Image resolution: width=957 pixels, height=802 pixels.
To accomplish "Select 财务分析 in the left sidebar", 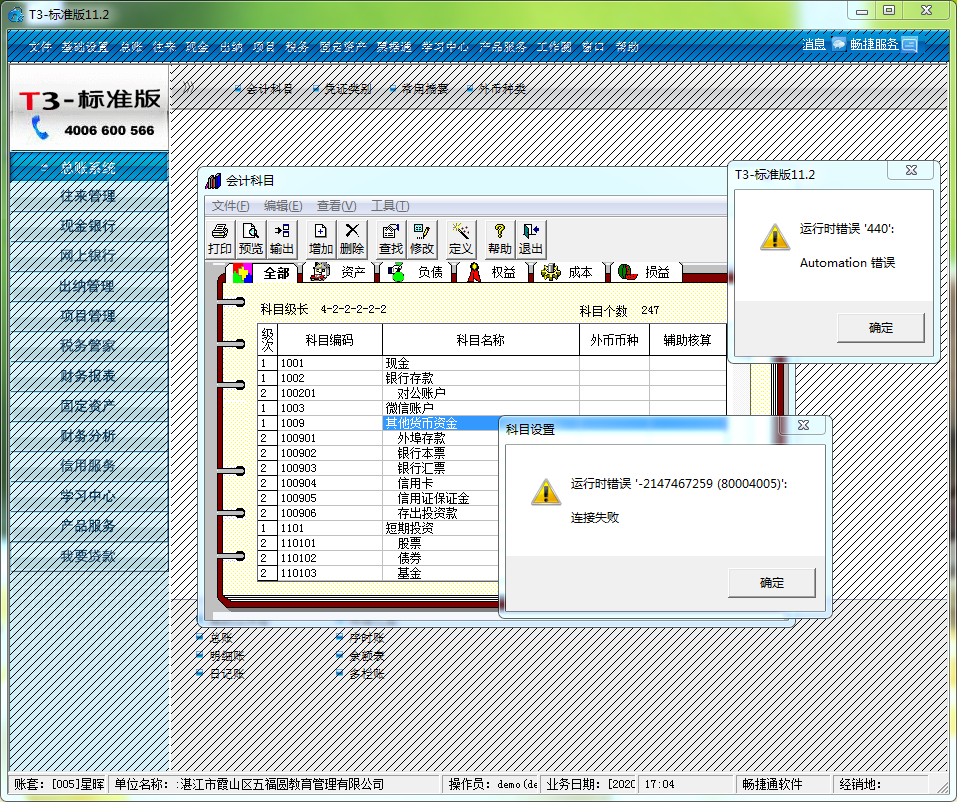I will [x=89, y=436].
